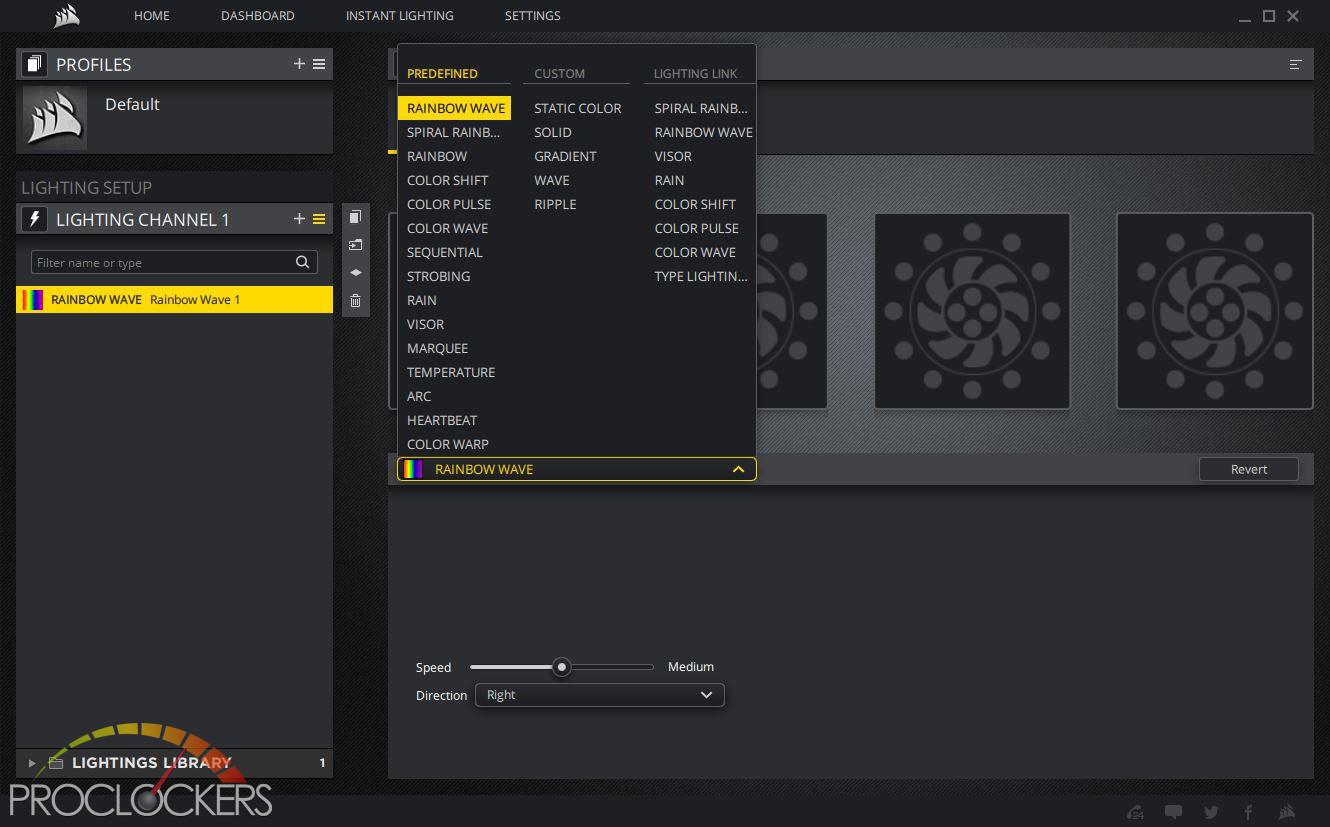Choose Static Color custom effect
Viewport: 1330px width, 827px height.
577,108
